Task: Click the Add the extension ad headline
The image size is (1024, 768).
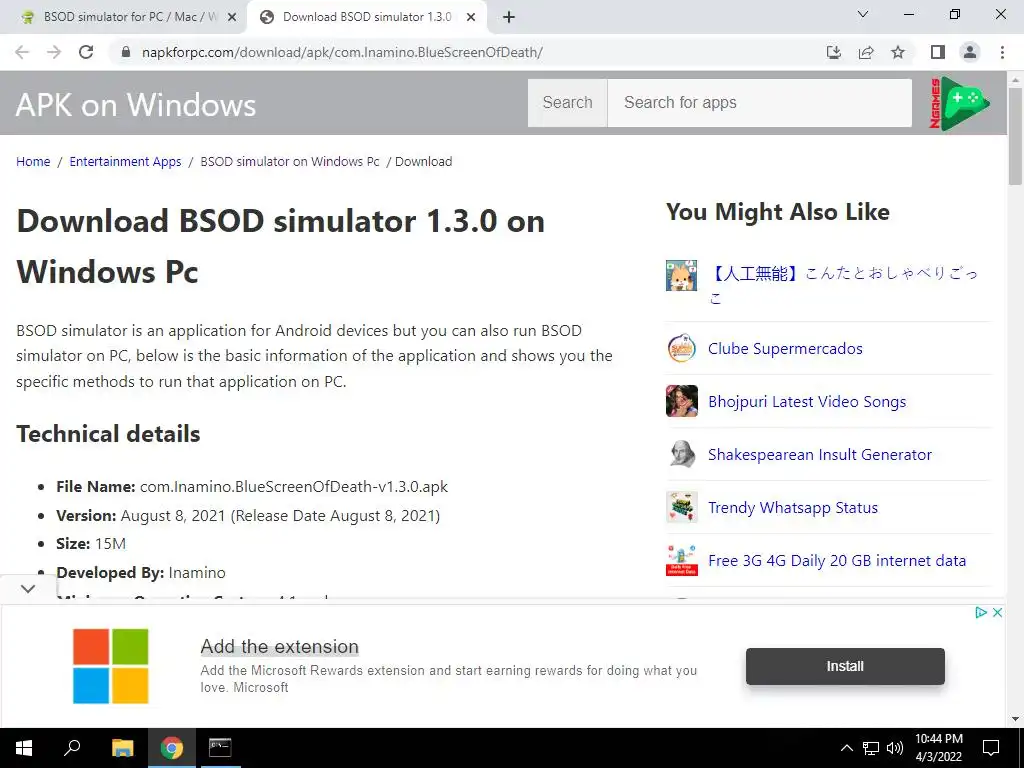Action: (280, 647)
